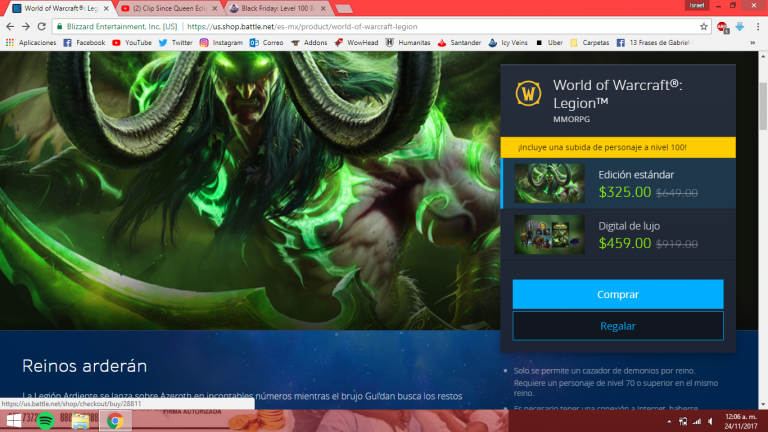The height and width of the screenshot is (432, 768).
Task: Bookmark this page using the star icon
Action: [x=704, y=26]
